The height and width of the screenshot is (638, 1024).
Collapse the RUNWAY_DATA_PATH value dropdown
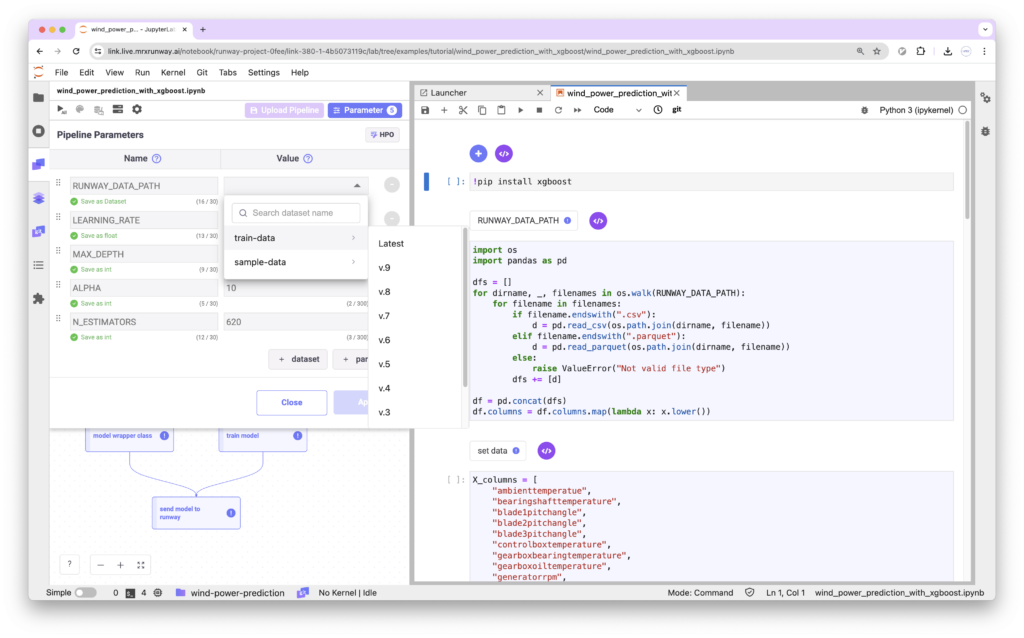pyautogui.click(x=357, y=185)
